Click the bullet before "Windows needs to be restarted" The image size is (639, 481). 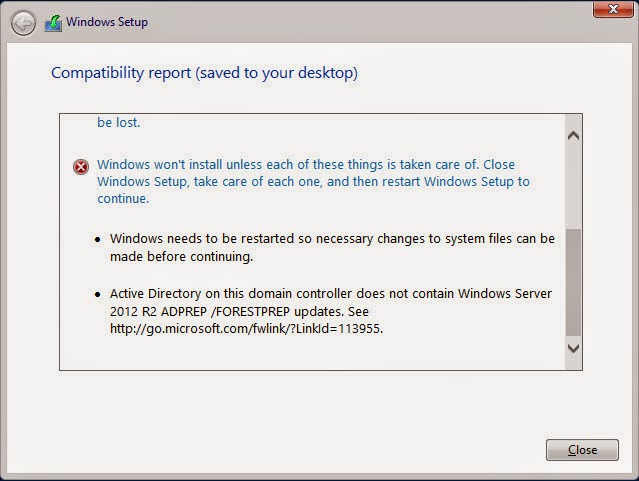(x=97, y=239)
